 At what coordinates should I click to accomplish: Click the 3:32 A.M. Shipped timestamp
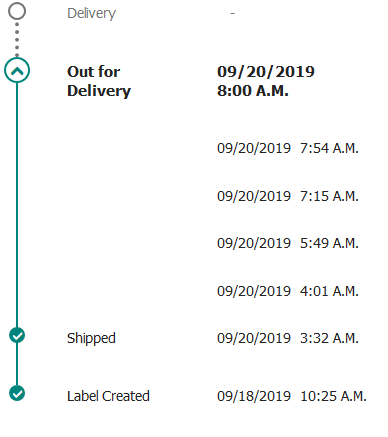click(x=288, y=338)
